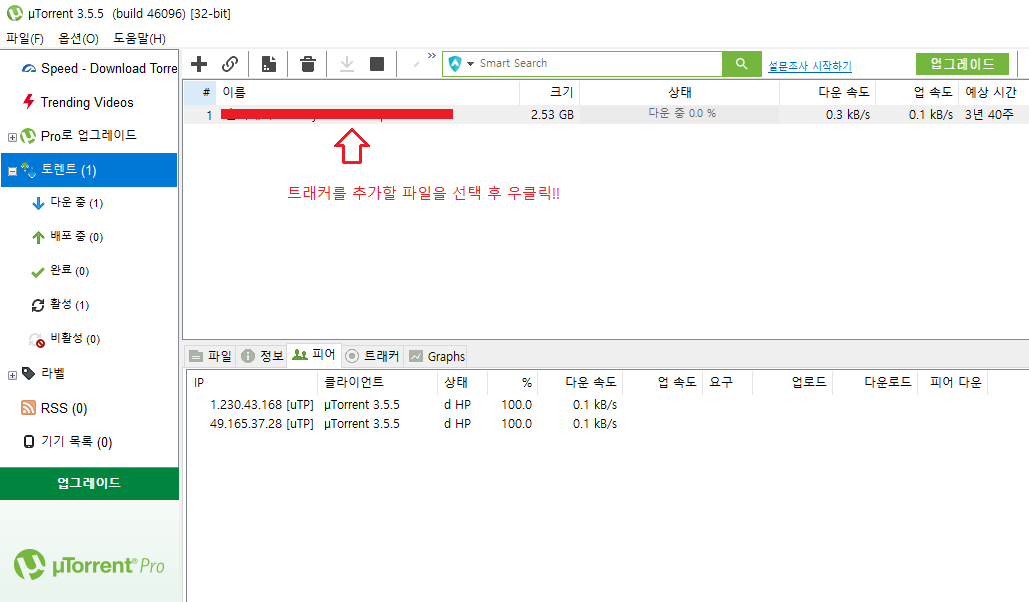Expand the 라벨 tree node
Viewport: 1029px width, 602px height.
[x=12, y=376]
